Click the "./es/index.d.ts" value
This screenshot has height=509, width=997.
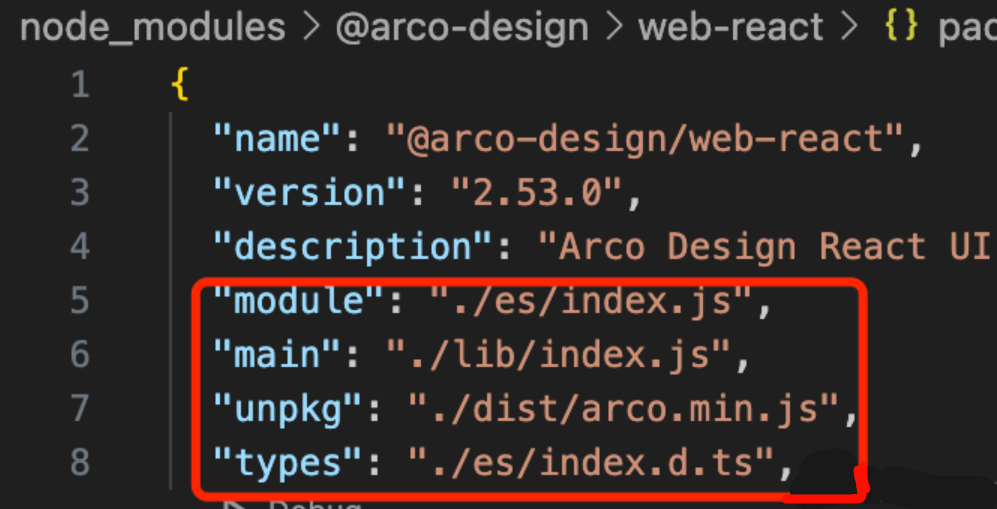click(592, 463)
